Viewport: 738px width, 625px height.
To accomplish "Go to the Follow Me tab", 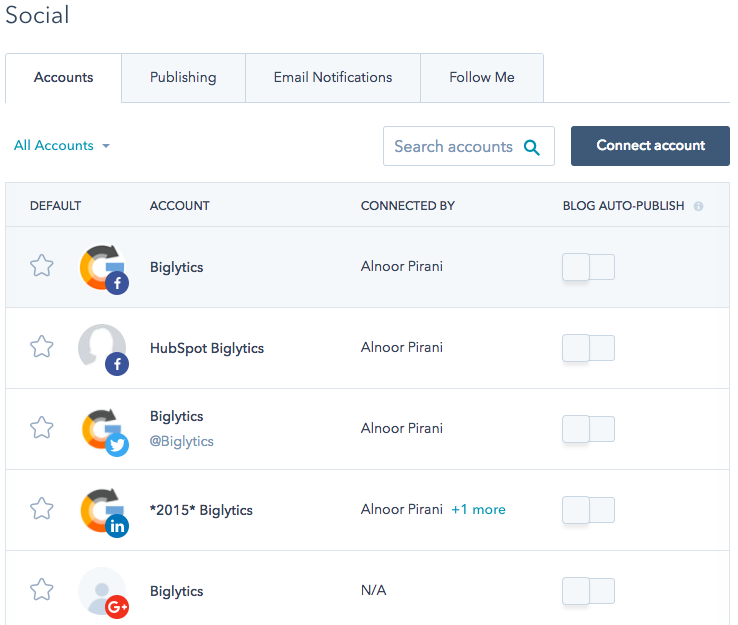I will [482, 78].
